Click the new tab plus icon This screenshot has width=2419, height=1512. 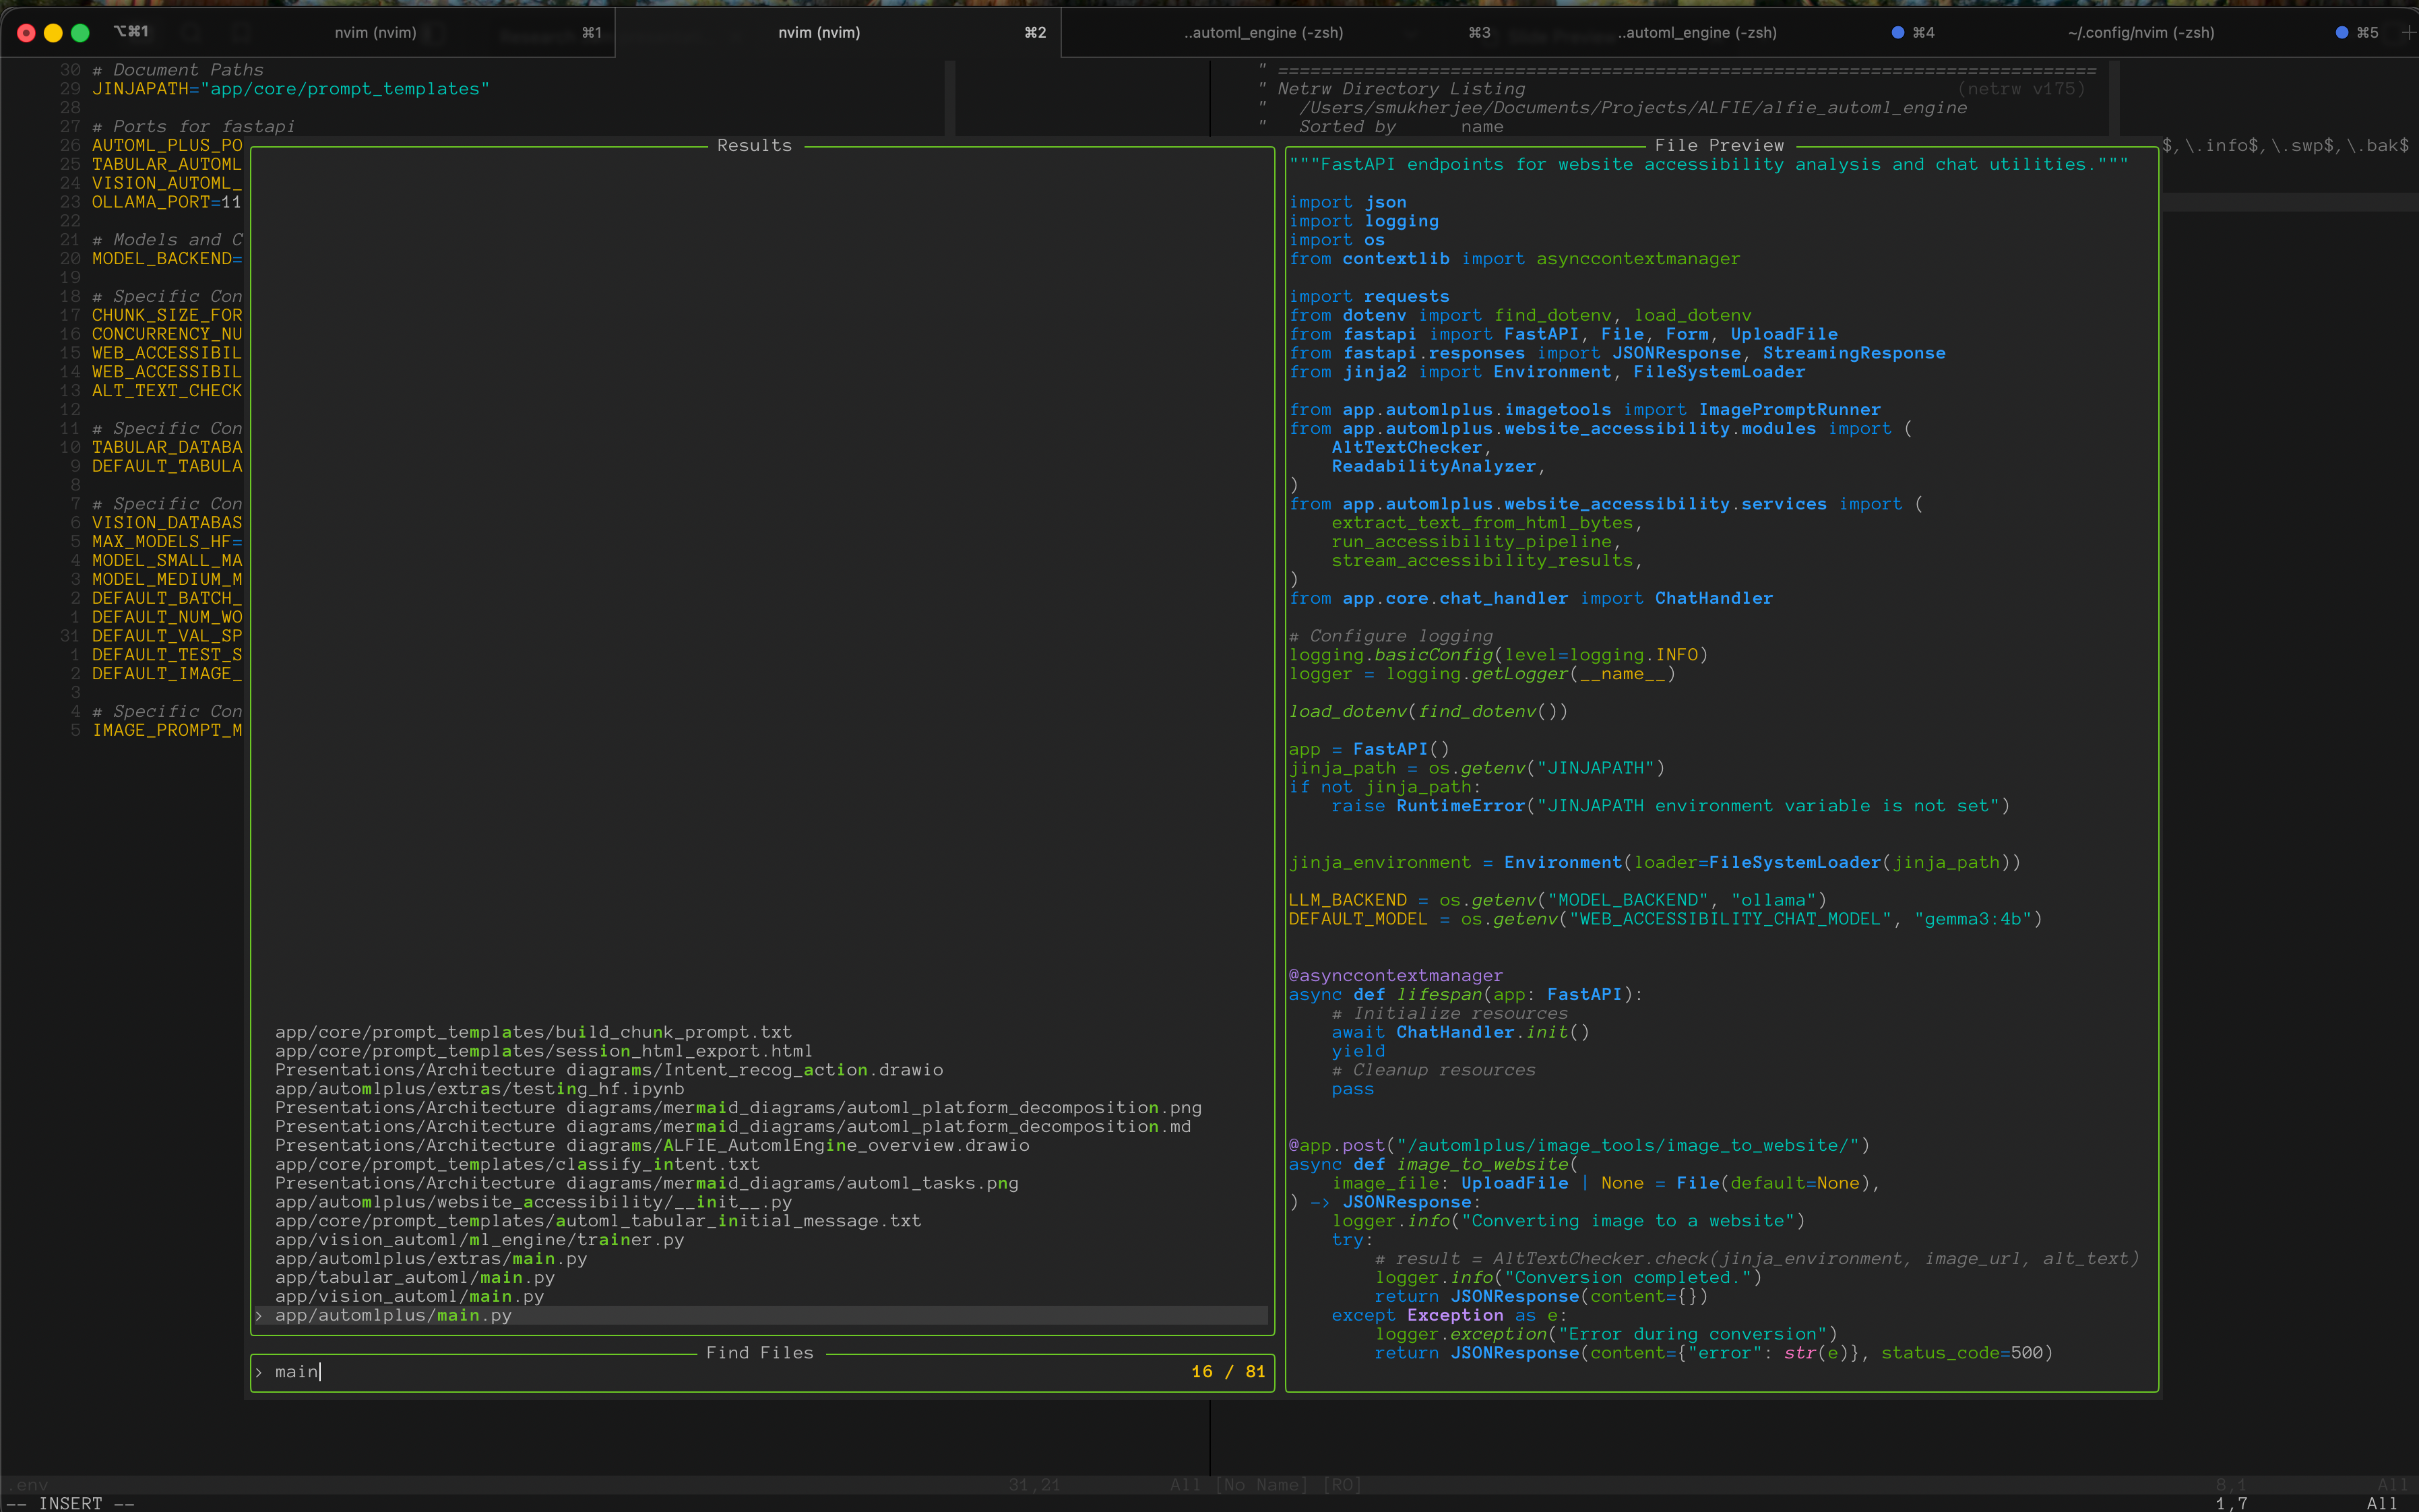click(2408, 32)
